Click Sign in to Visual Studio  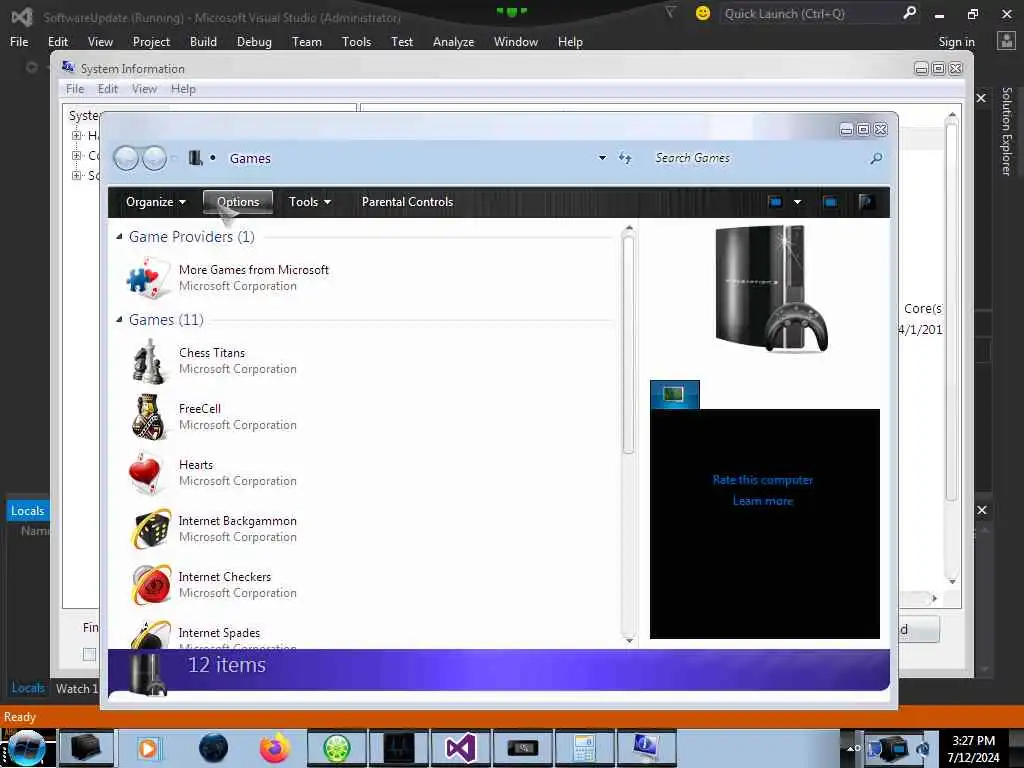pos(957,42)
